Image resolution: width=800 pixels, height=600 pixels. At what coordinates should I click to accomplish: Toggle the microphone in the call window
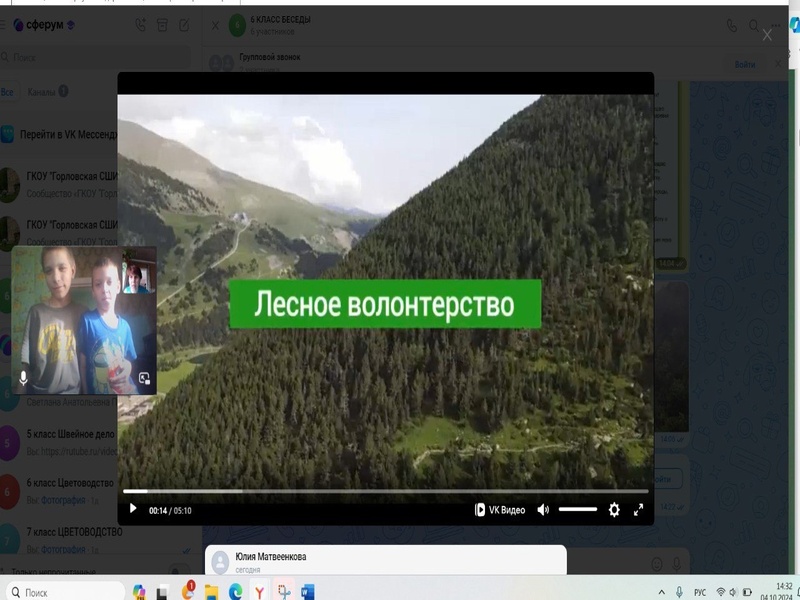[x=23, y=378]
